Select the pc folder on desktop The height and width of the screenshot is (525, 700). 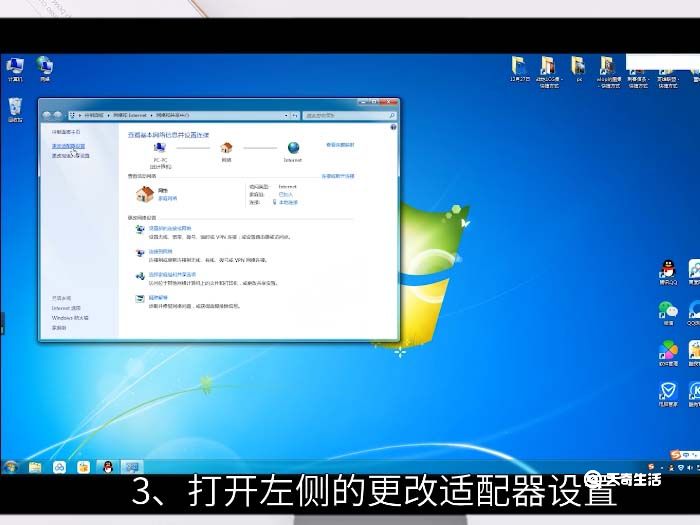[579, 69]
